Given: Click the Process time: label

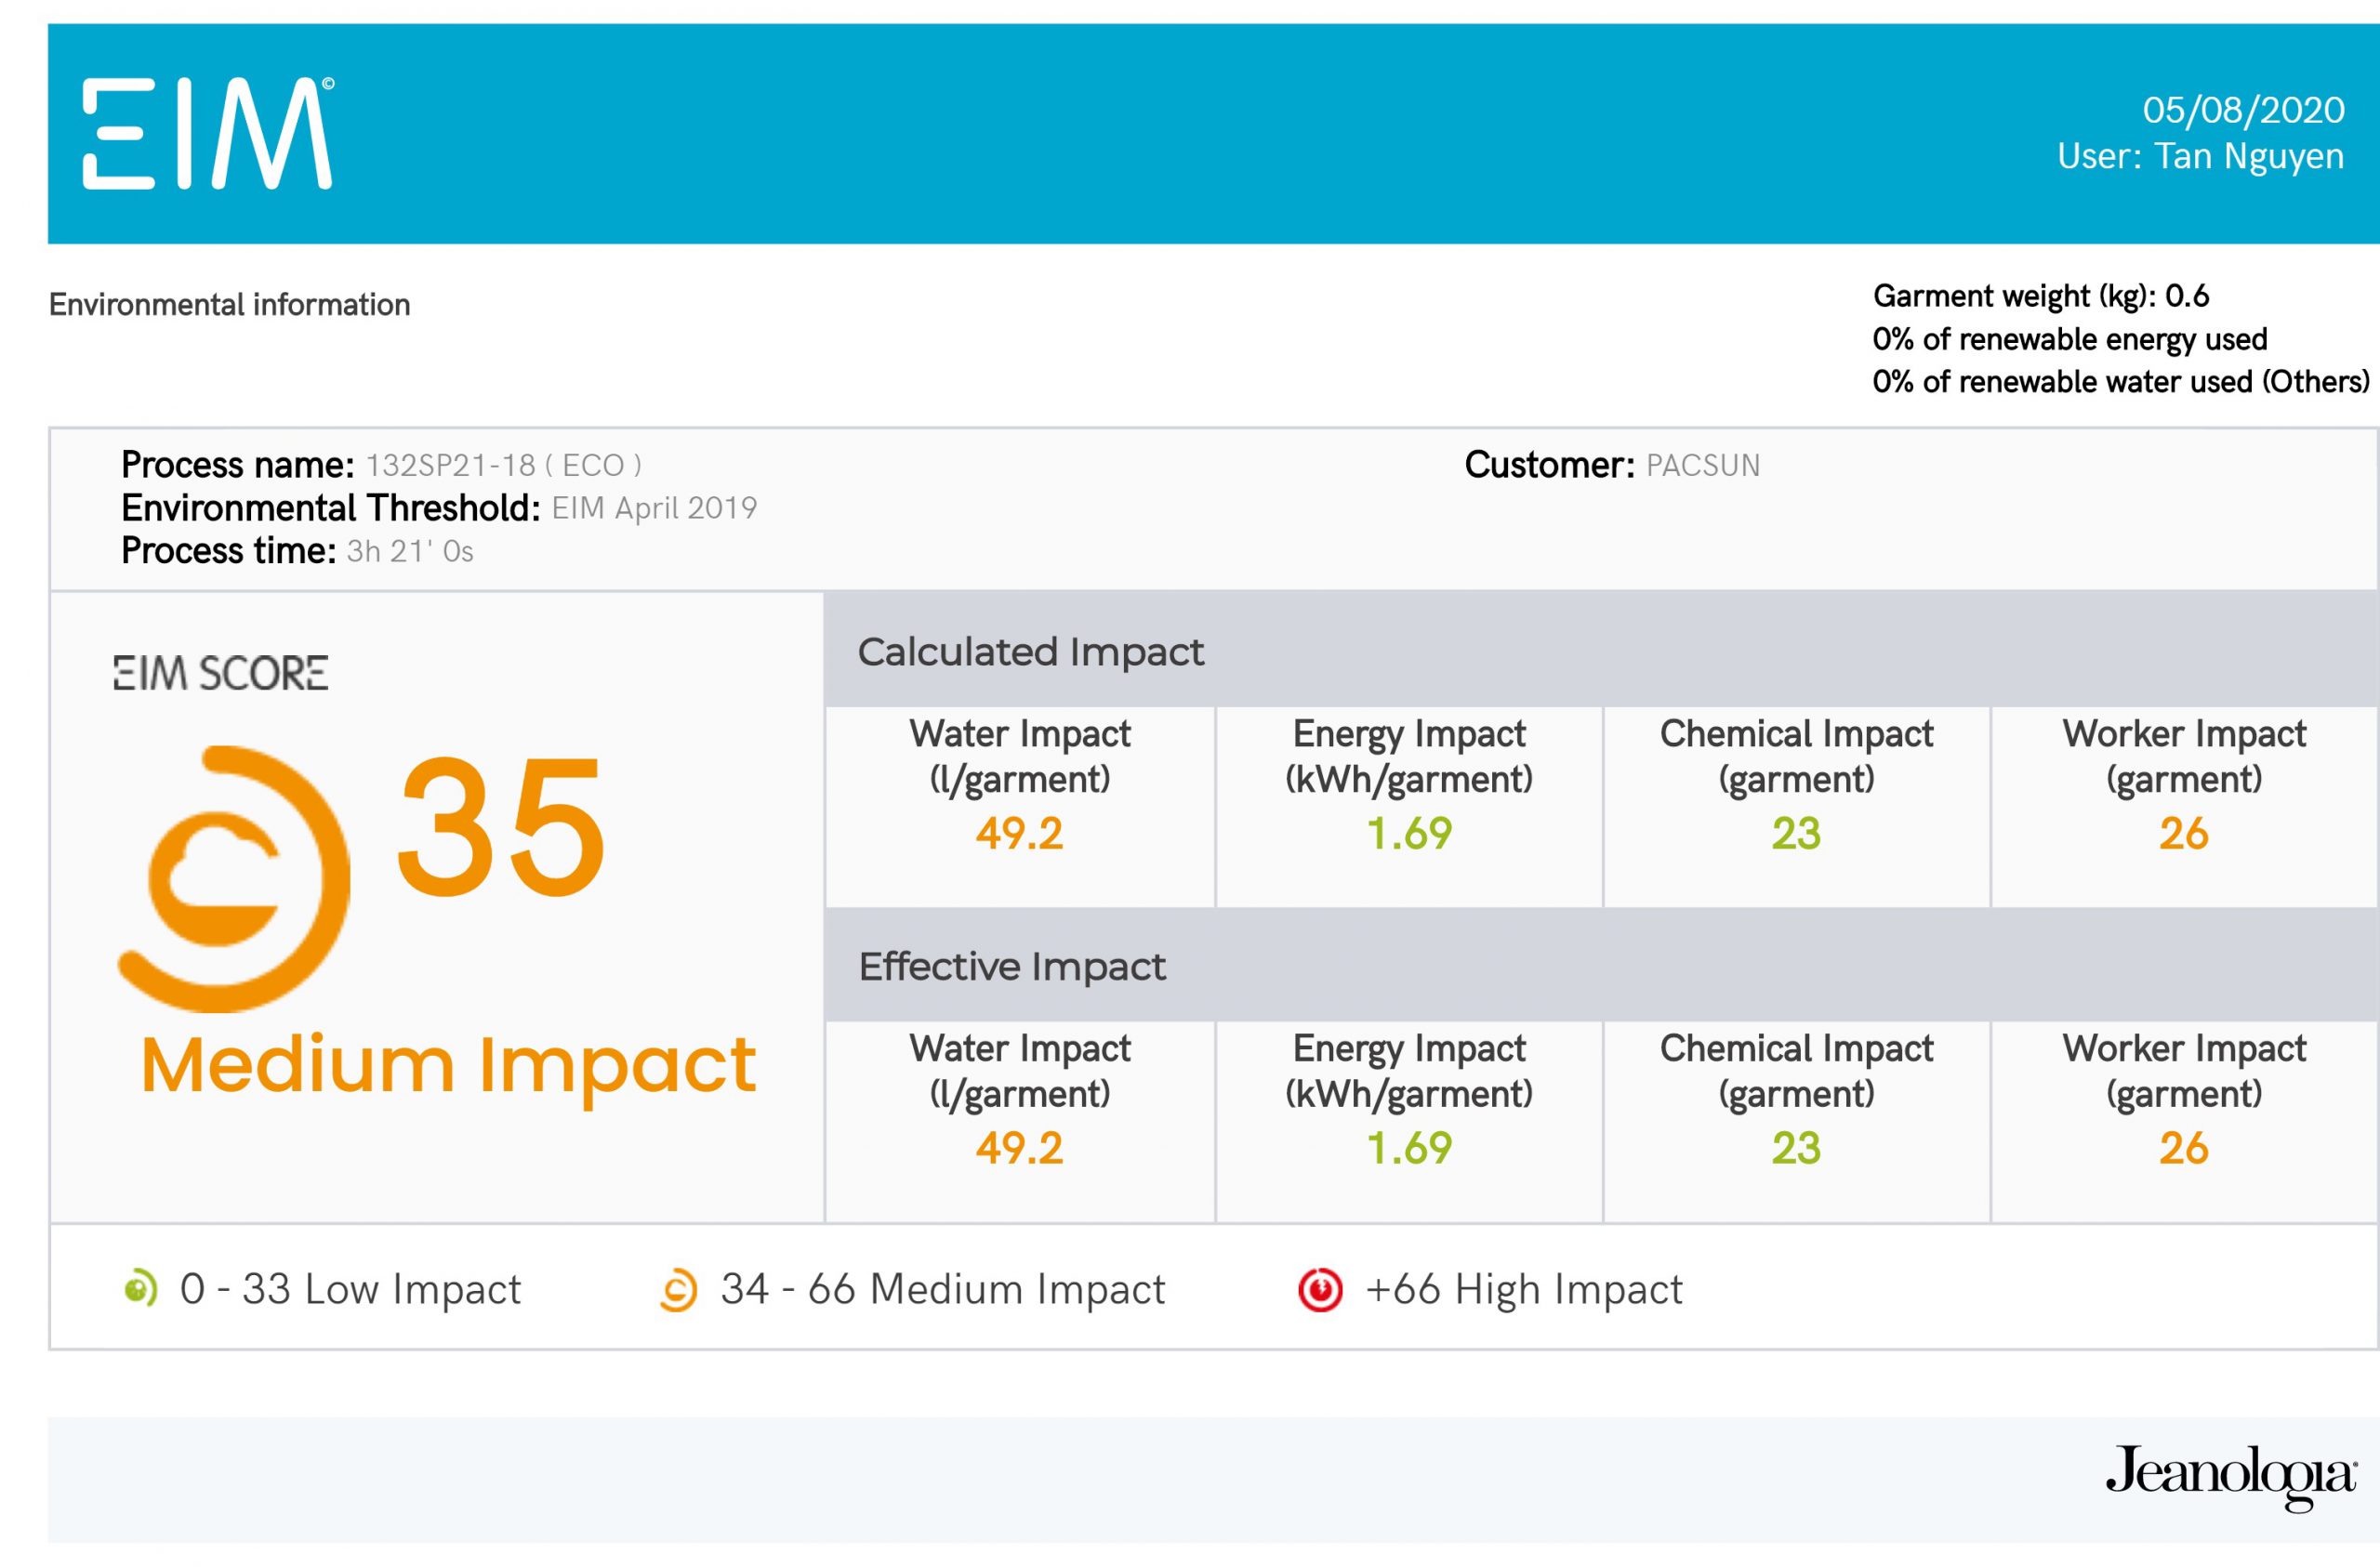Looking at the screenshot, I should click(229, 552).
